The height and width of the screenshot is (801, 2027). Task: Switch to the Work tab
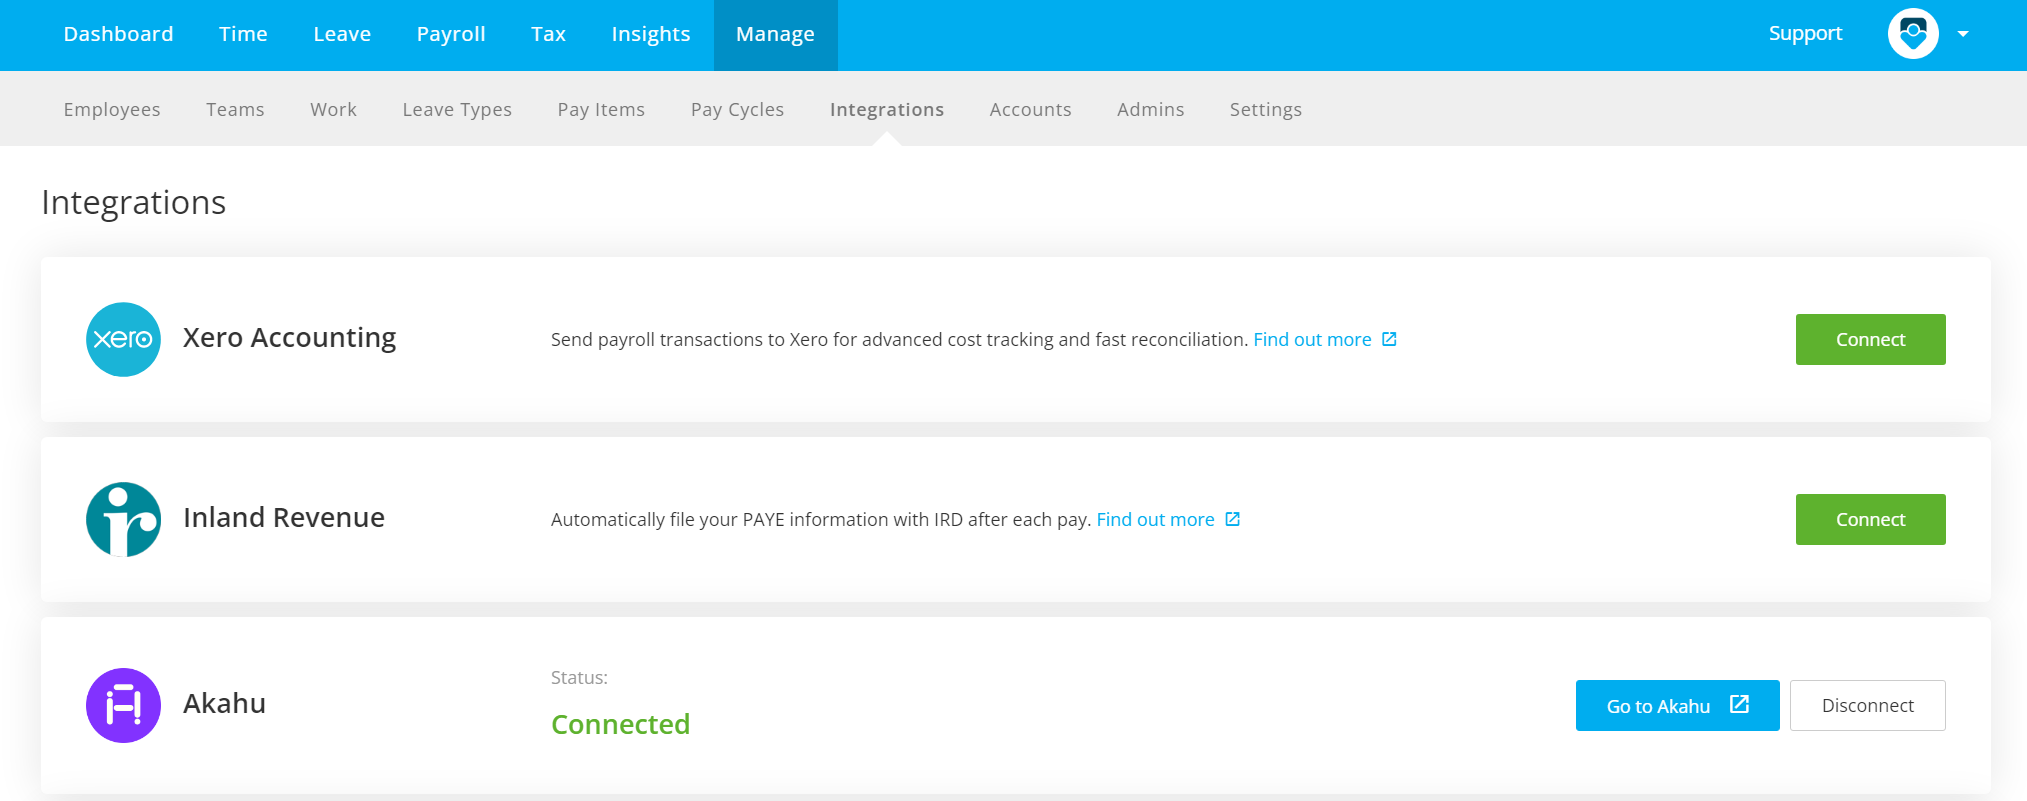(x=333, y=109)
